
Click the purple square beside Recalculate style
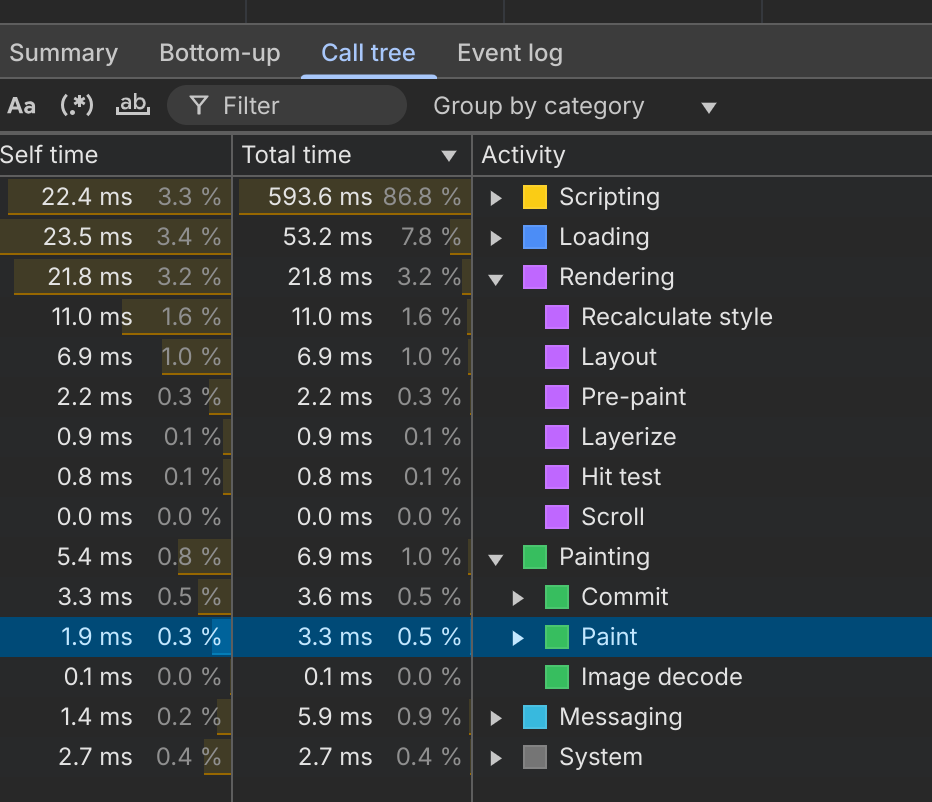tap(557, 316)
